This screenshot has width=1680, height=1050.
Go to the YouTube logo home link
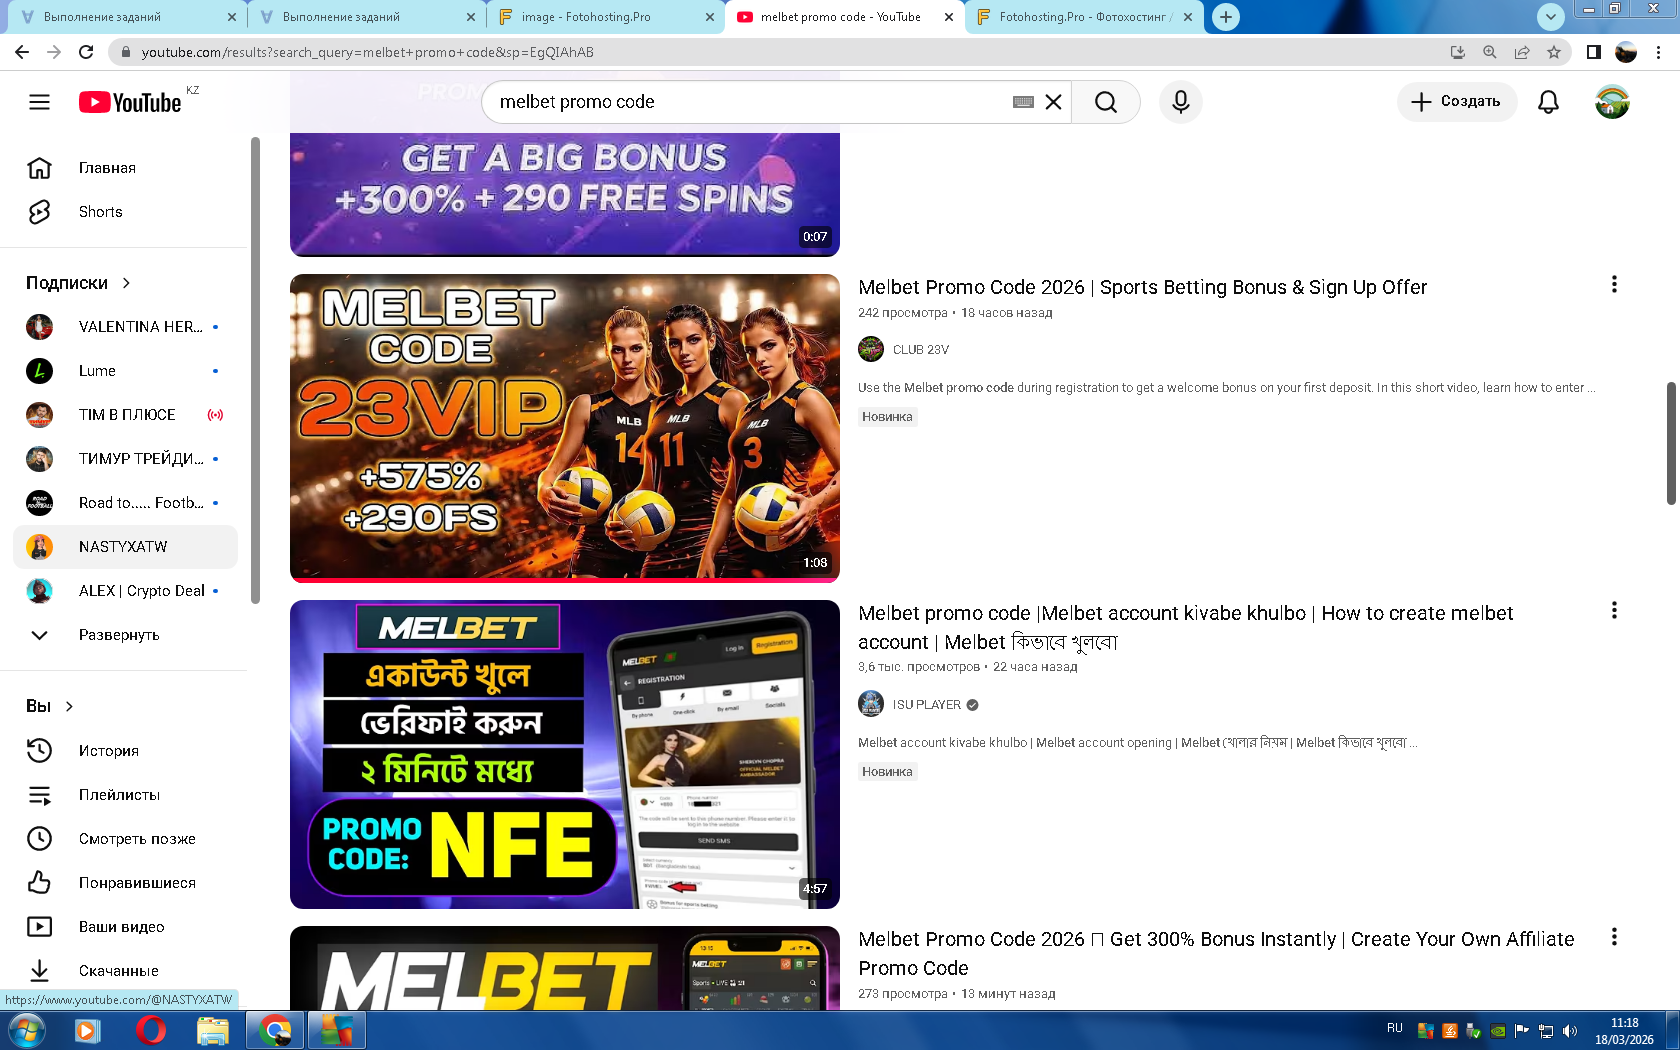coord(130,102)
